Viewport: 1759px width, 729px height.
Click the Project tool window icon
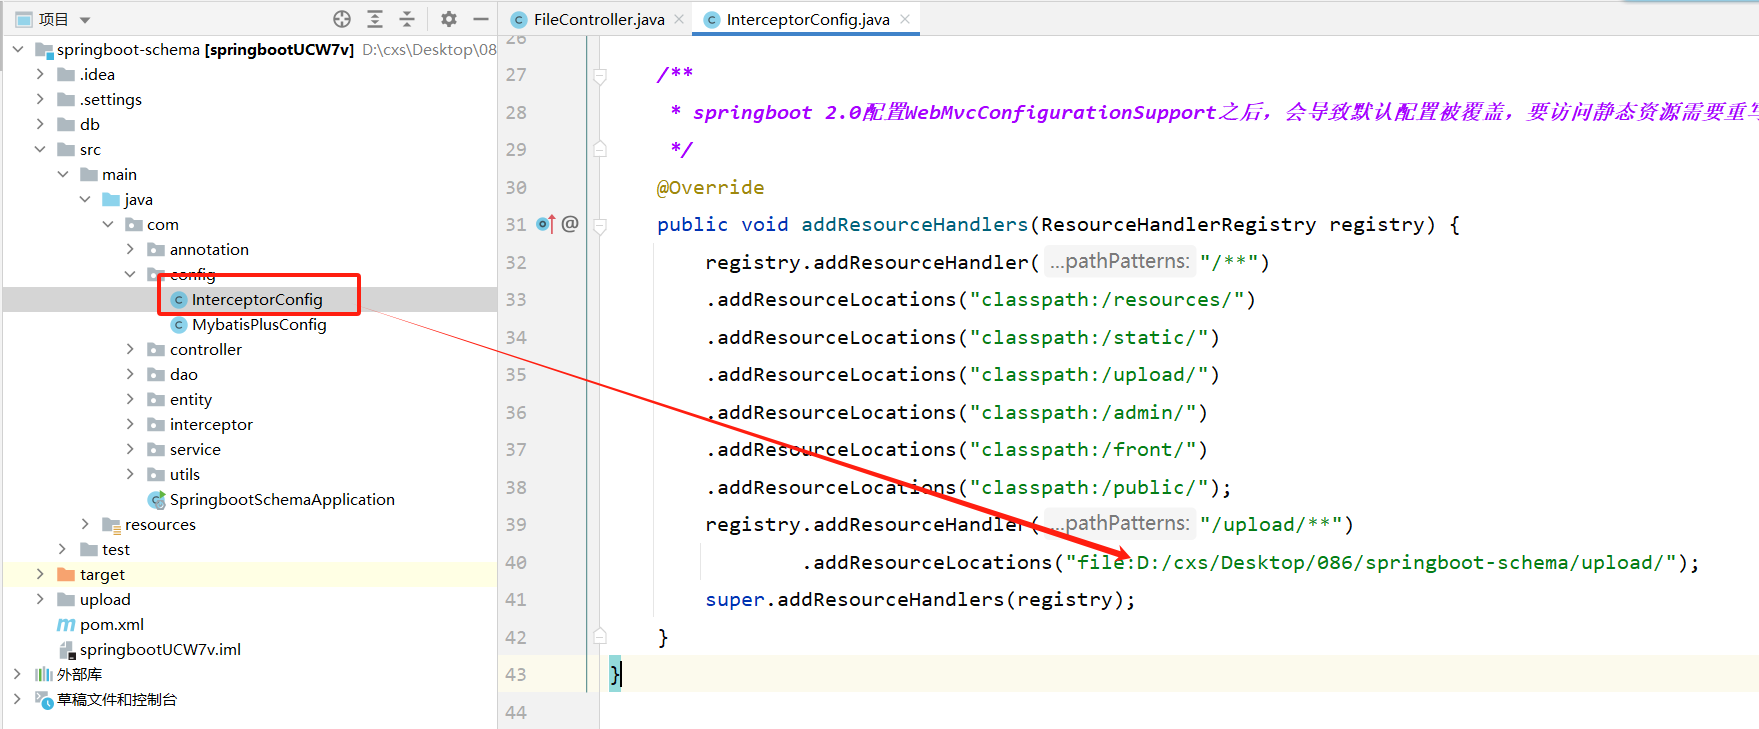pyautogui.click(x=24, y=19)
